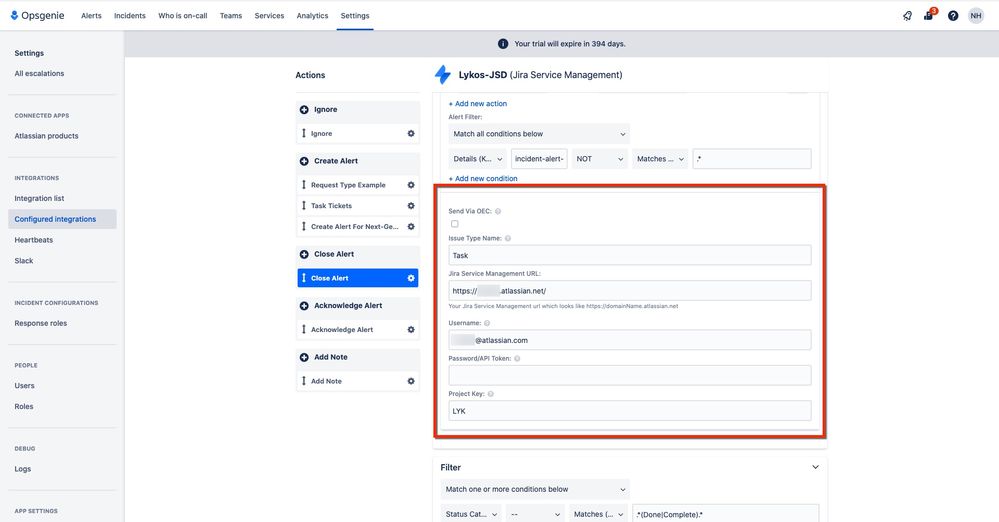Image resolution: width=999 pixels, height=522 pixels.
Task: Click the plus icon next to Close Alert header
Action: click(x=304, y=254)
